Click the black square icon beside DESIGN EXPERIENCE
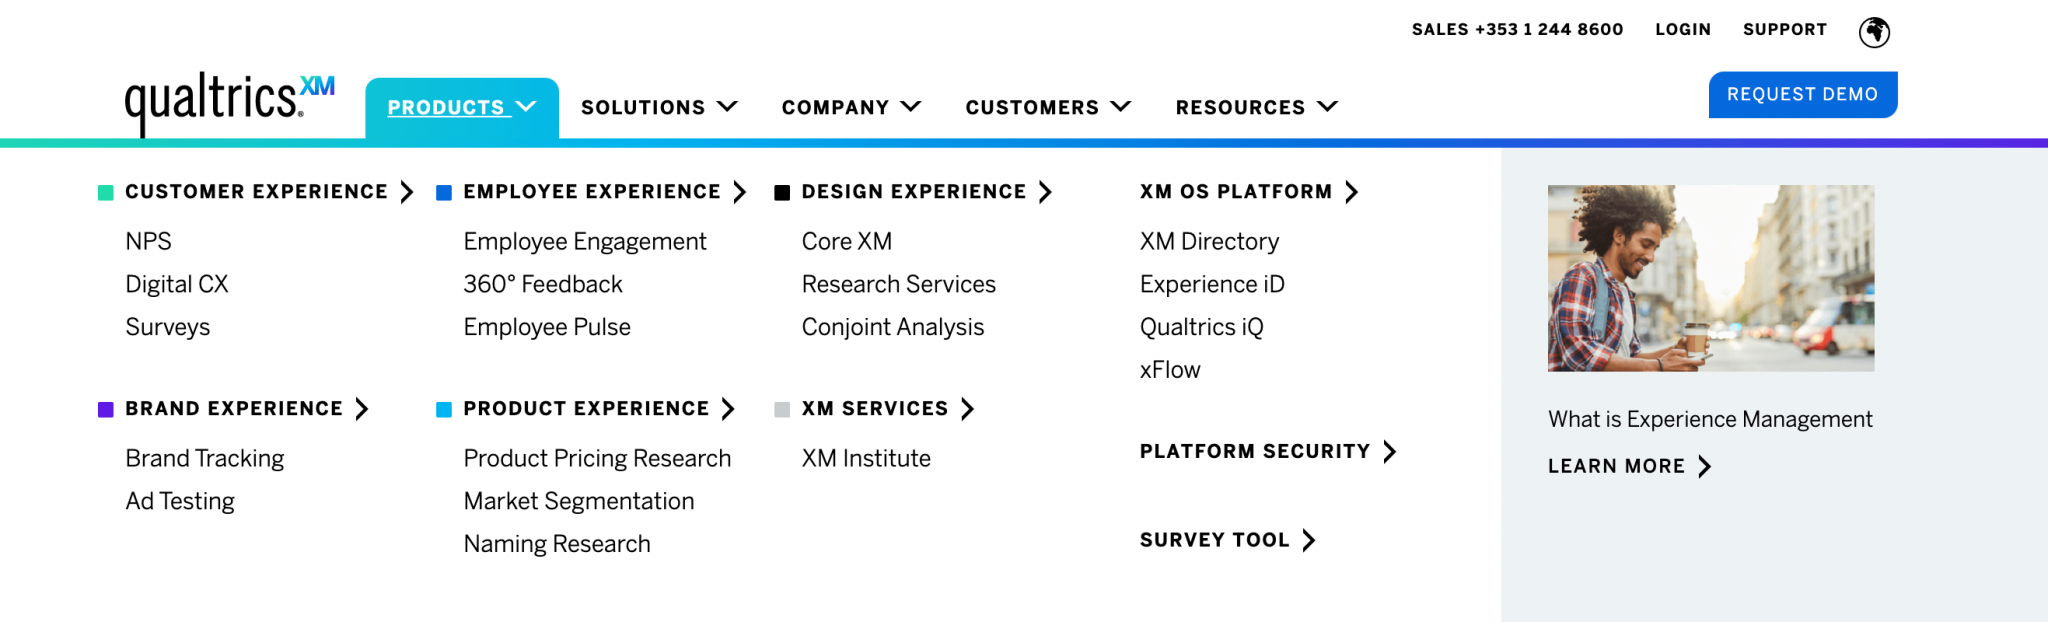 [782, 190]
